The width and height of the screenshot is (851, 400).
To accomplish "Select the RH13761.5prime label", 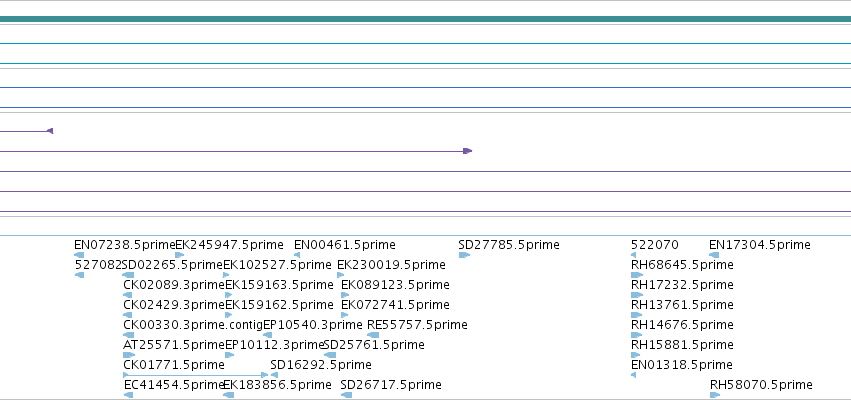I will 682,305.
